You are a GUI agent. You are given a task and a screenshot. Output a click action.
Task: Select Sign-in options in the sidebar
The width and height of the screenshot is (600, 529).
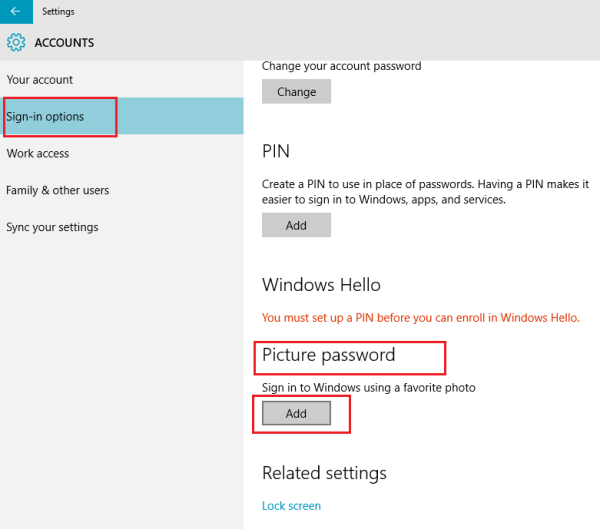coord(46,117)
